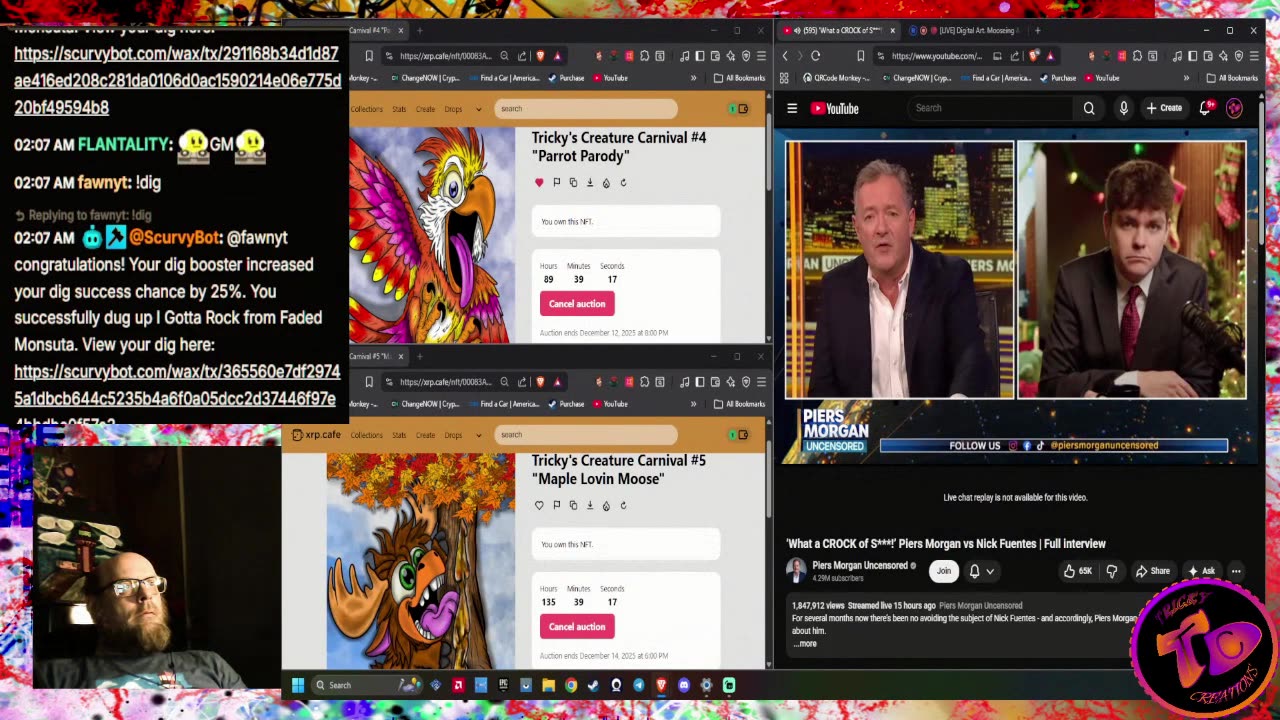Click flag report icon on Parrot Parody
1280x720 pixels.
(x=556, y=183)
